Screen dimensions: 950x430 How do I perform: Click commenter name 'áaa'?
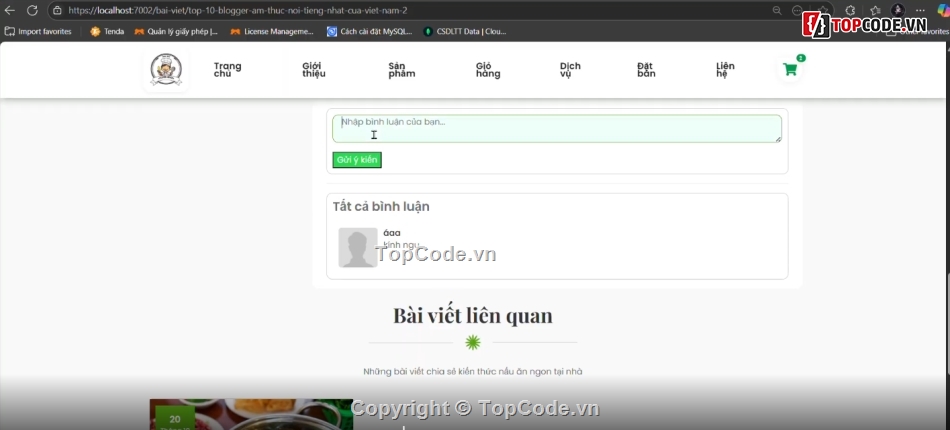pos(392,233)
